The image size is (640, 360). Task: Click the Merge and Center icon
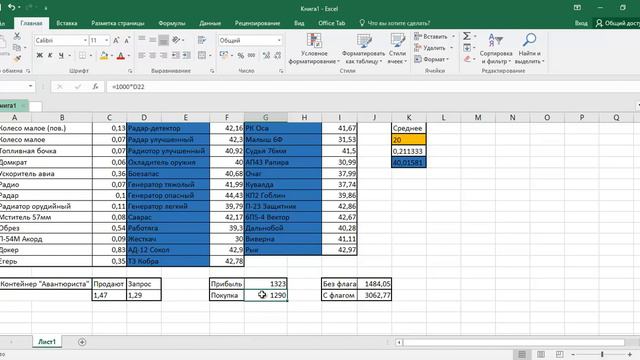(x=202, y=55)
